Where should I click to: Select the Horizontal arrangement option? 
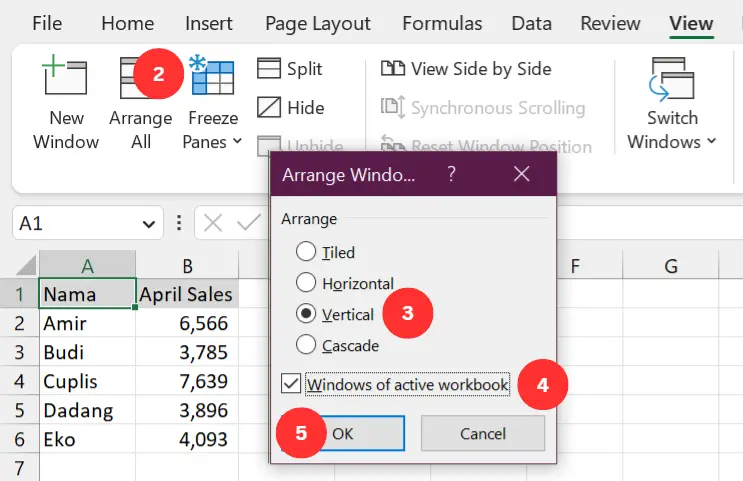click(306, 283)
